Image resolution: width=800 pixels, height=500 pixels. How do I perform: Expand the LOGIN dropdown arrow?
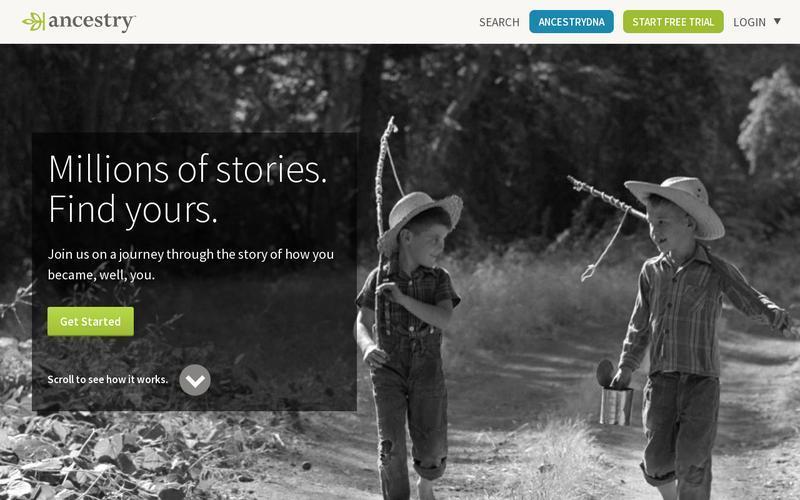777,21
